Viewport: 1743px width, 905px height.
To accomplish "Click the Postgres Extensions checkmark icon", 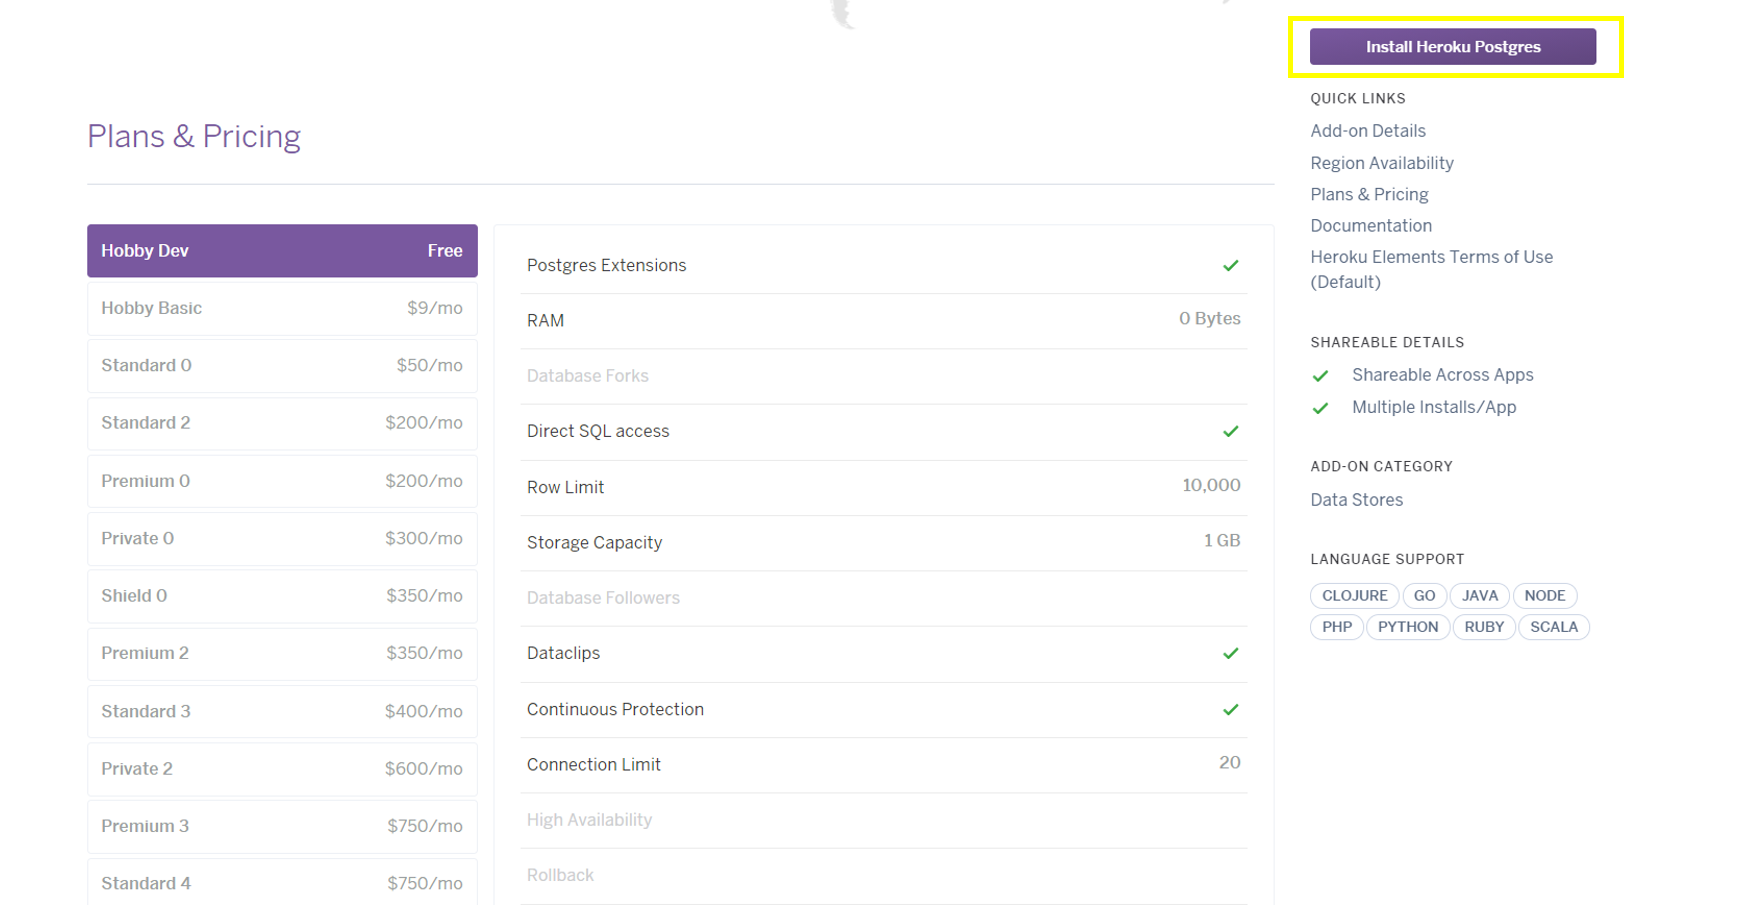I will click(1230, 266).
